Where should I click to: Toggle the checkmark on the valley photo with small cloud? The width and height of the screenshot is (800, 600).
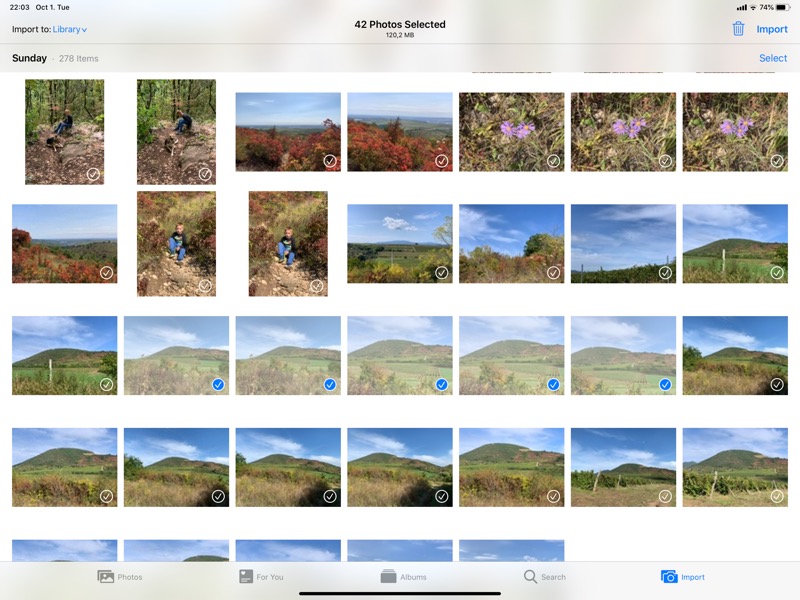coord(442,273)
